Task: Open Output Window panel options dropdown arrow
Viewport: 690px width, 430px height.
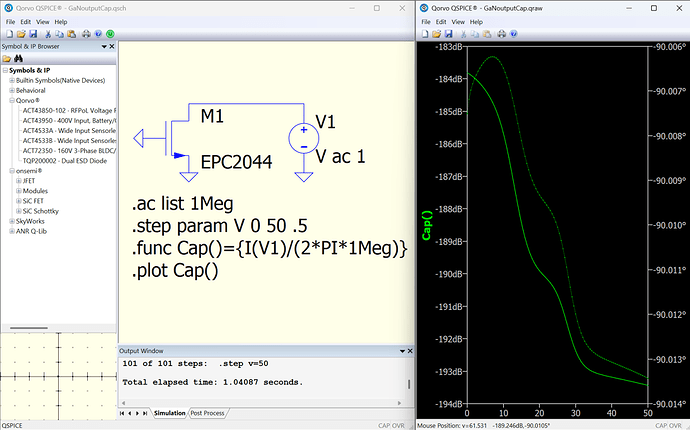Action: pos(402,351)
